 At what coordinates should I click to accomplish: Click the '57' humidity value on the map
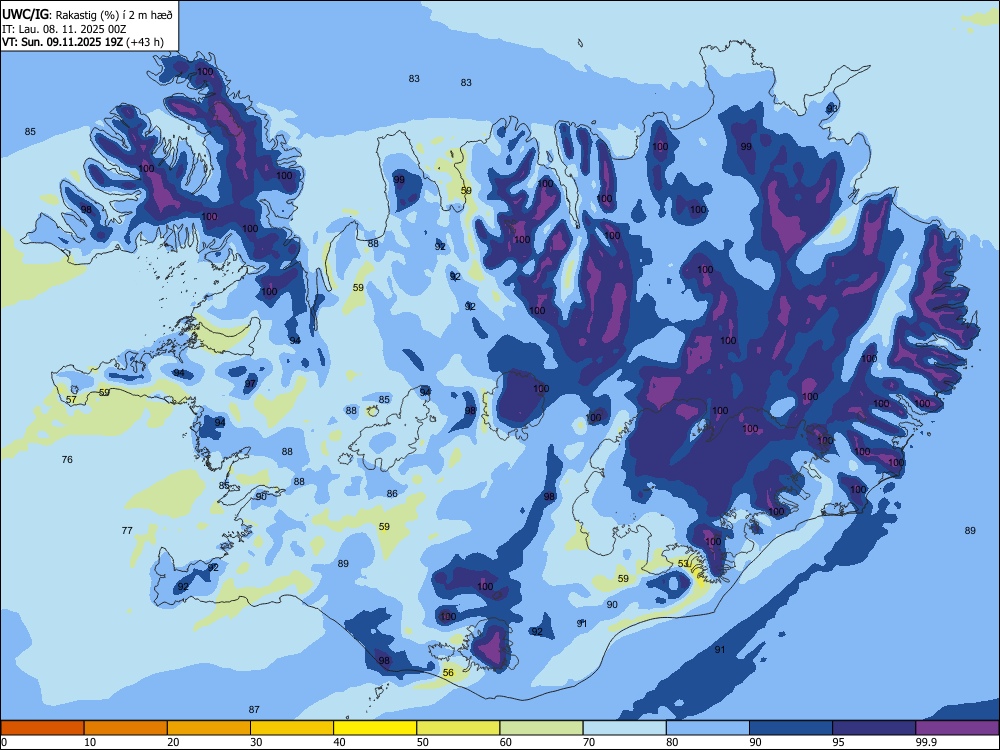(71, 400)
